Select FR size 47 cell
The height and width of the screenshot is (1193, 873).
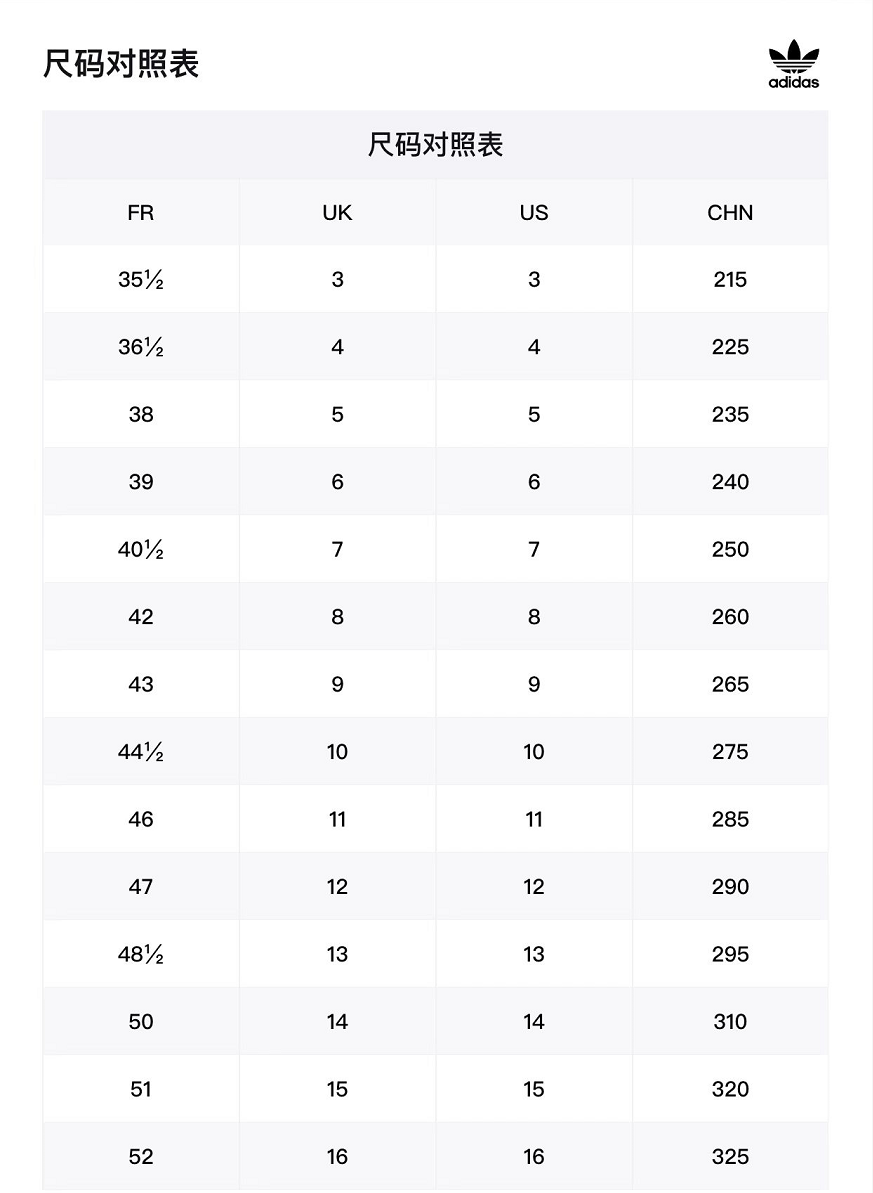click(141, 886)
